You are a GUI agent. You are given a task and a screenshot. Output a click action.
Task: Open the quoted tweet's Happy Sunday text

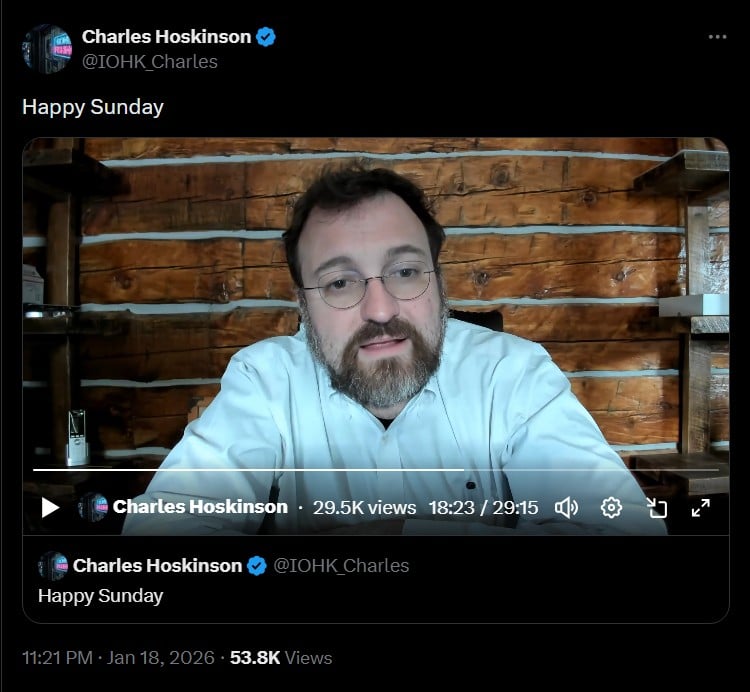click(100, 596)
